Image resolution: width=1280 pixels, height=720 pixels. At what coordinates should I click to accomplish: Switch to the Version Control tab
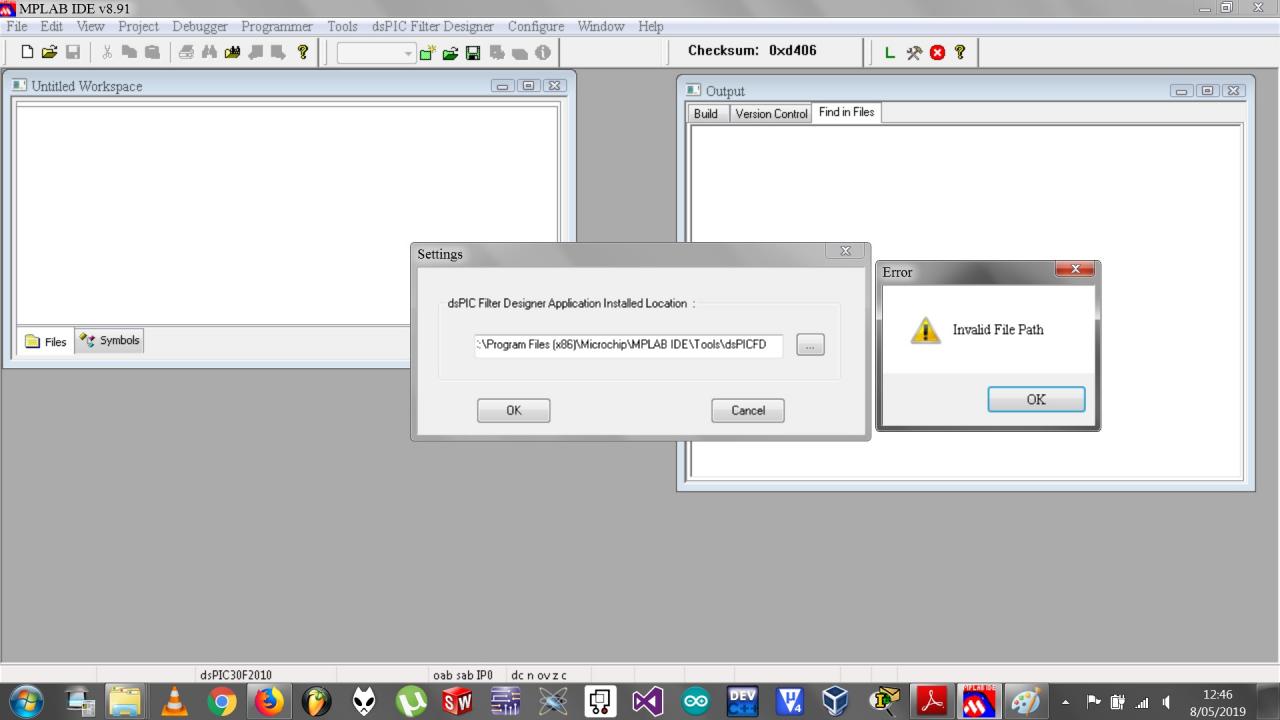pos(771,114)
